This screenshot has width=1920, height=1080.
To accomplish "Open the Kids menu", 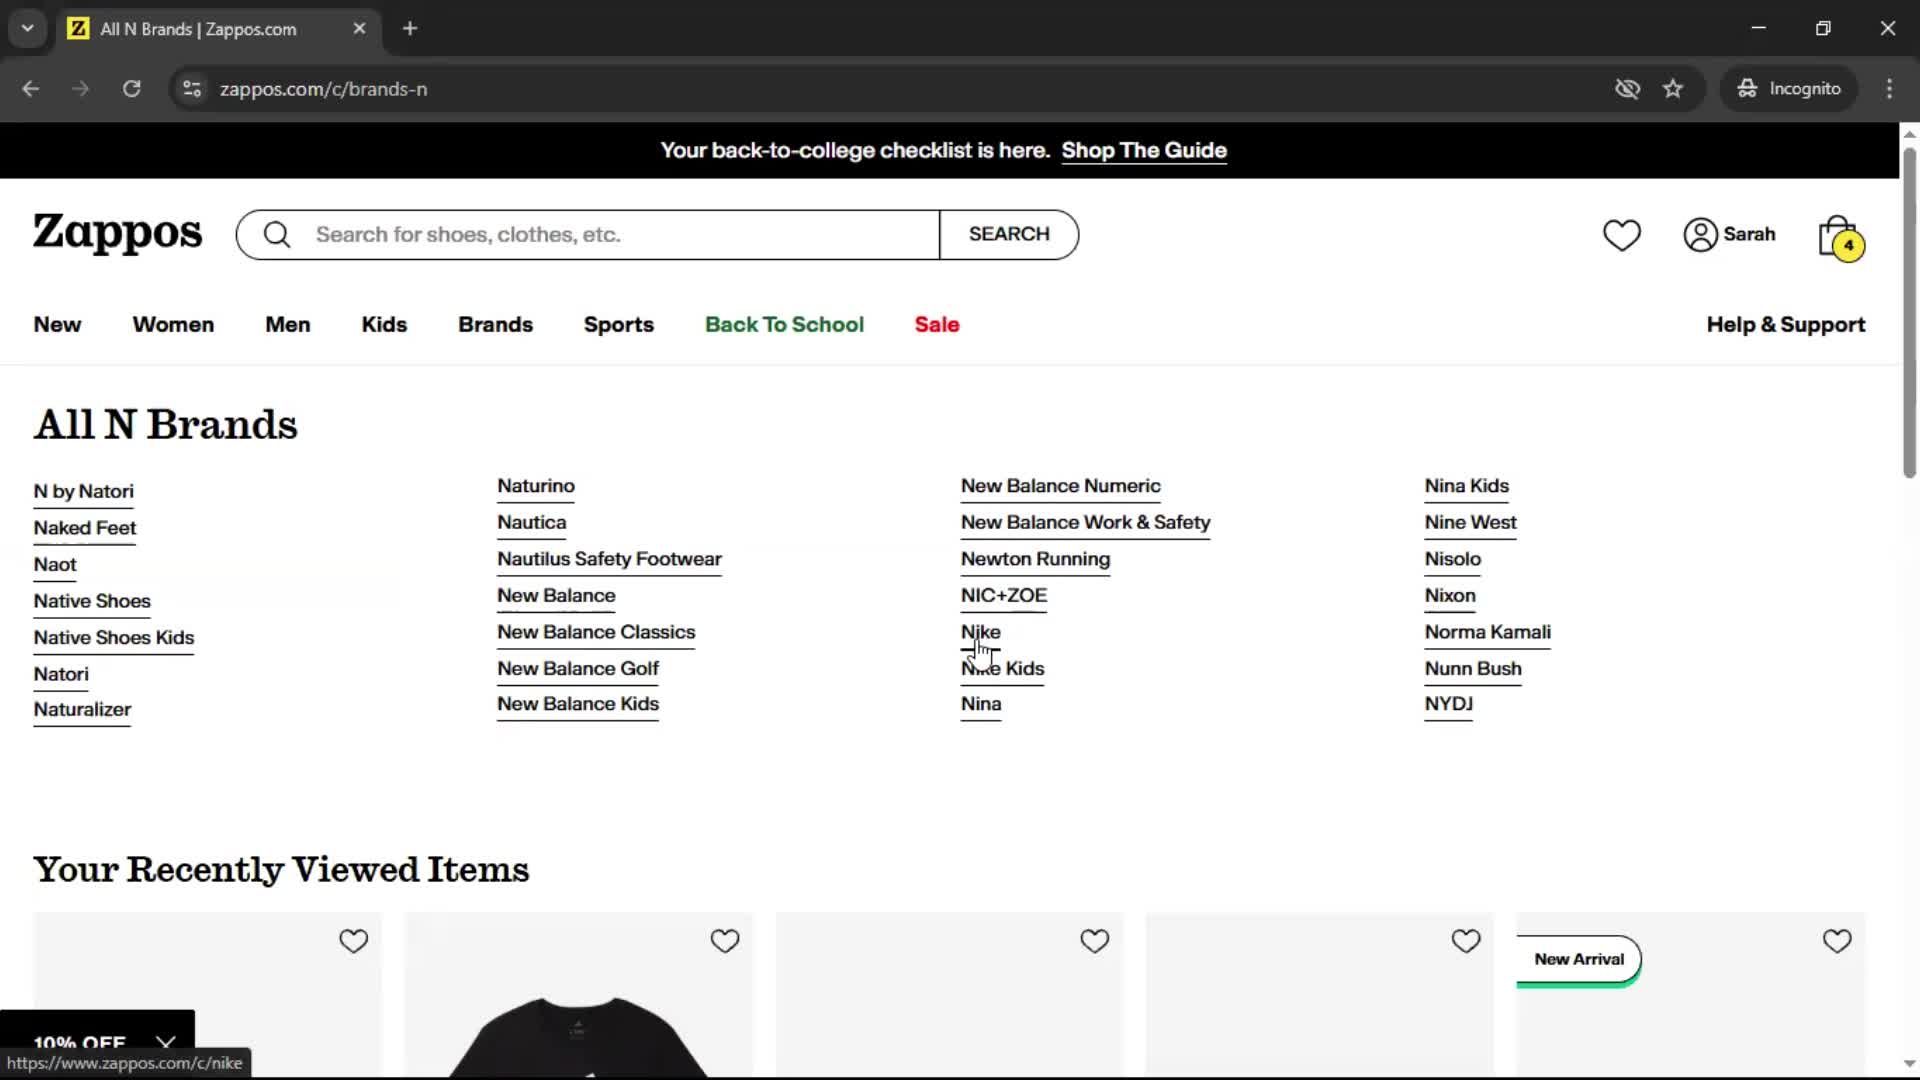I will pos(384,325).
